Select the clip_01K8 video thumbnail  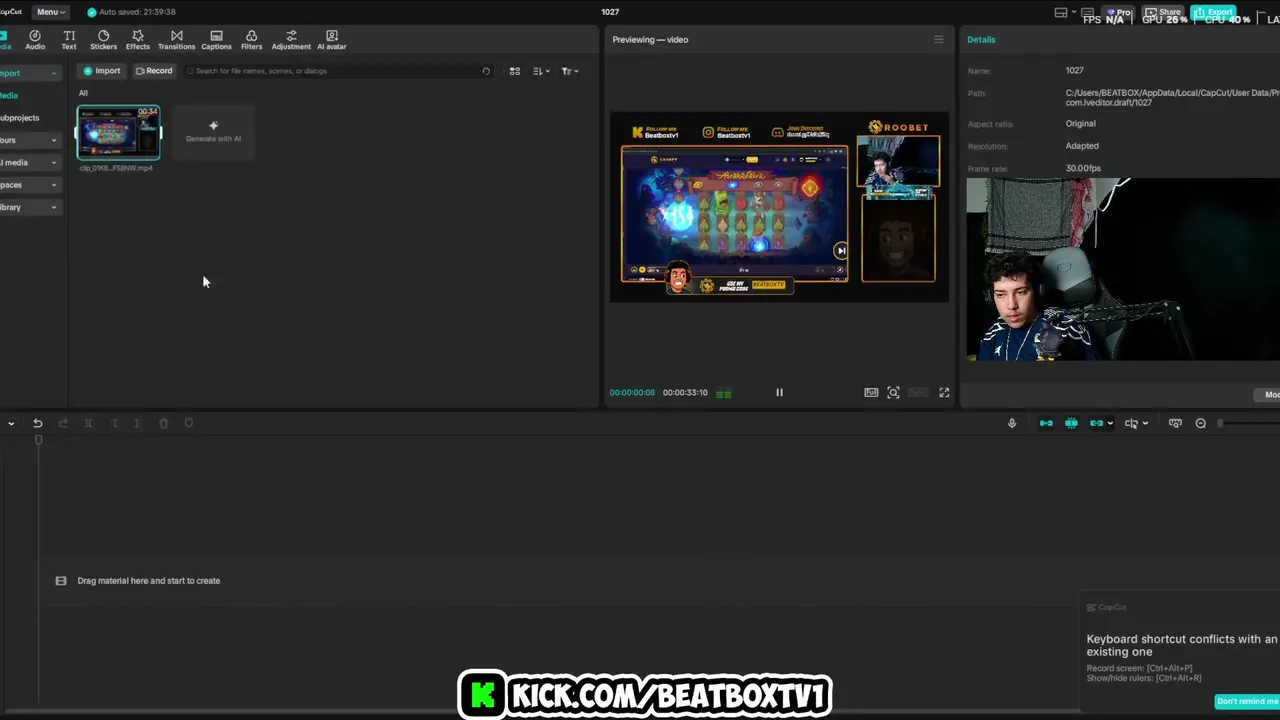click(x=119, y=132)
